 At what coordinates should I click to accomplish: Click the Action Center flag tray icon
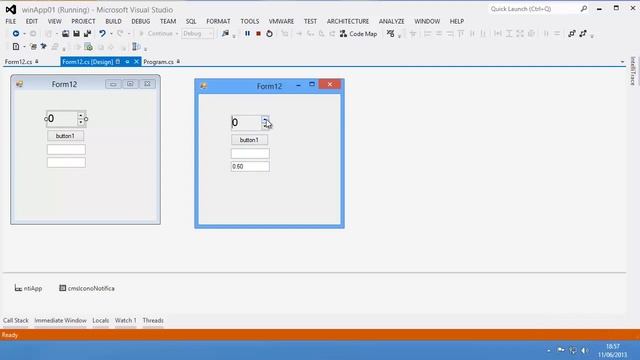(x=561, y=350)
